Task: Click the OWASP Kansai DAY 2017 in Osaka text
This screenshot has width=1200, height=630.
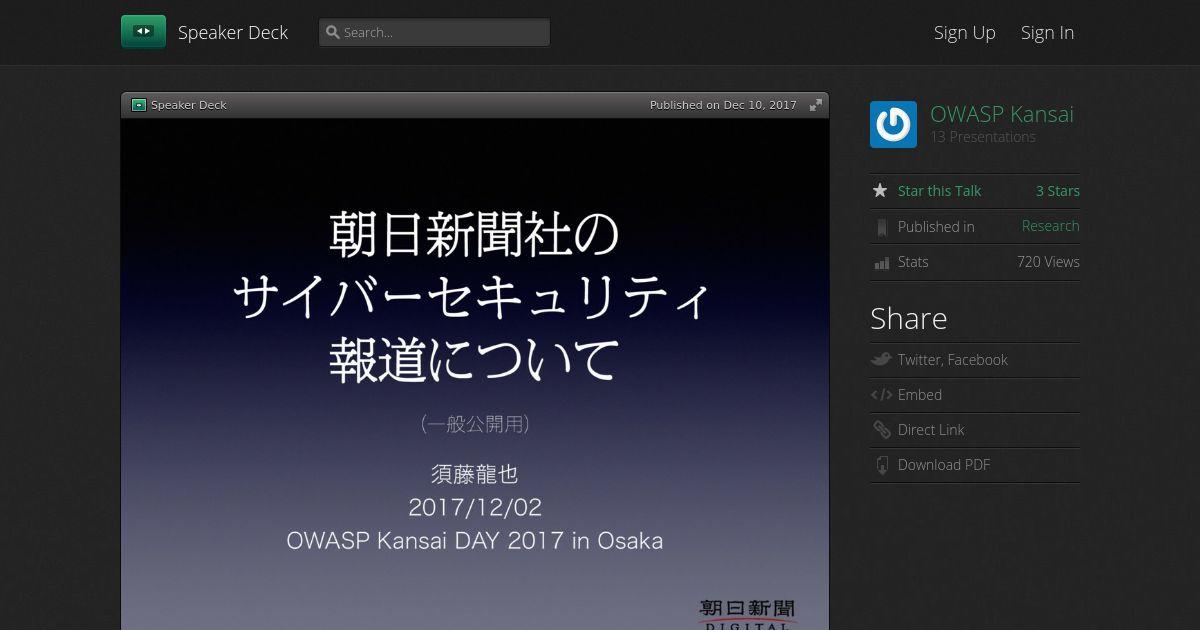Action: click(474, 541)
